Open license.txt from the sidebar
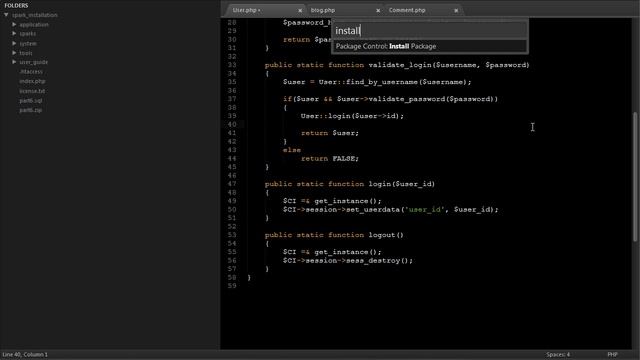The width and height of the screenshot is (640, 360). click(32, 91)
